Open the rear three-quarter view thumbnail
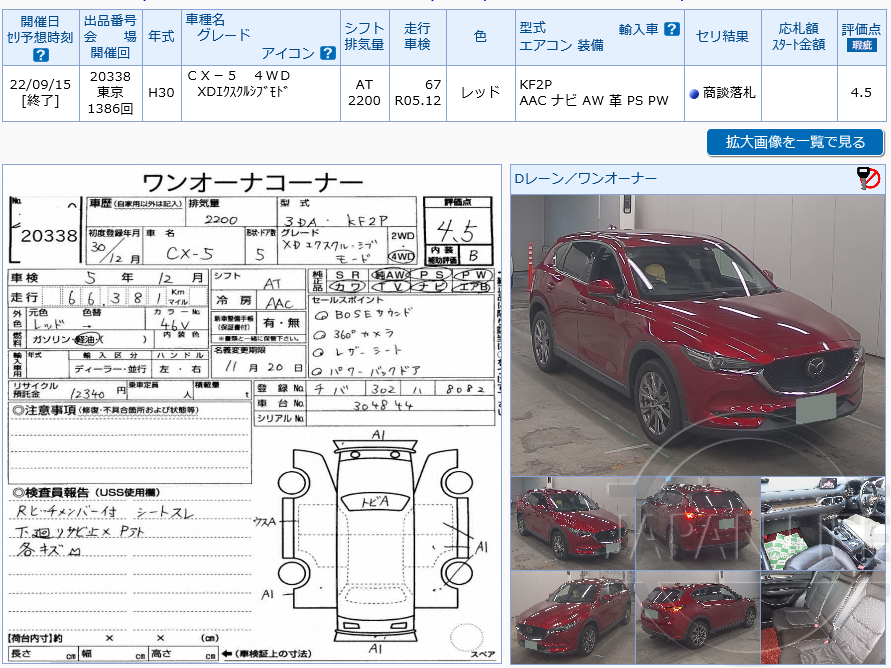This screenshot has width=891, height=668. [x=699, y=617]
